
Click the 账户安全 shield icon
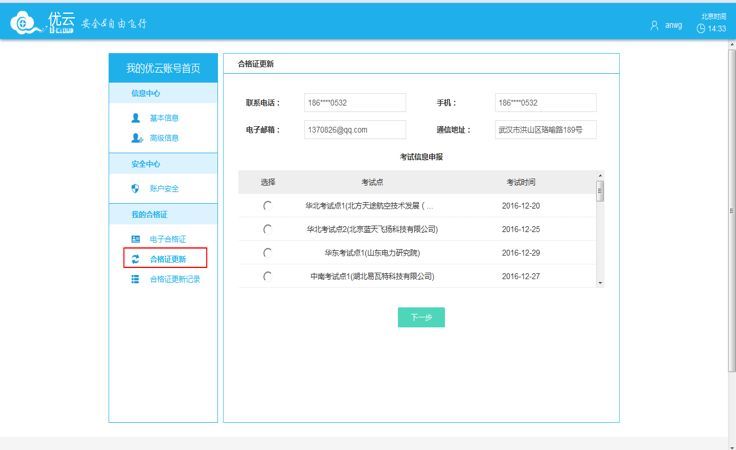click(x=136, y=188)
